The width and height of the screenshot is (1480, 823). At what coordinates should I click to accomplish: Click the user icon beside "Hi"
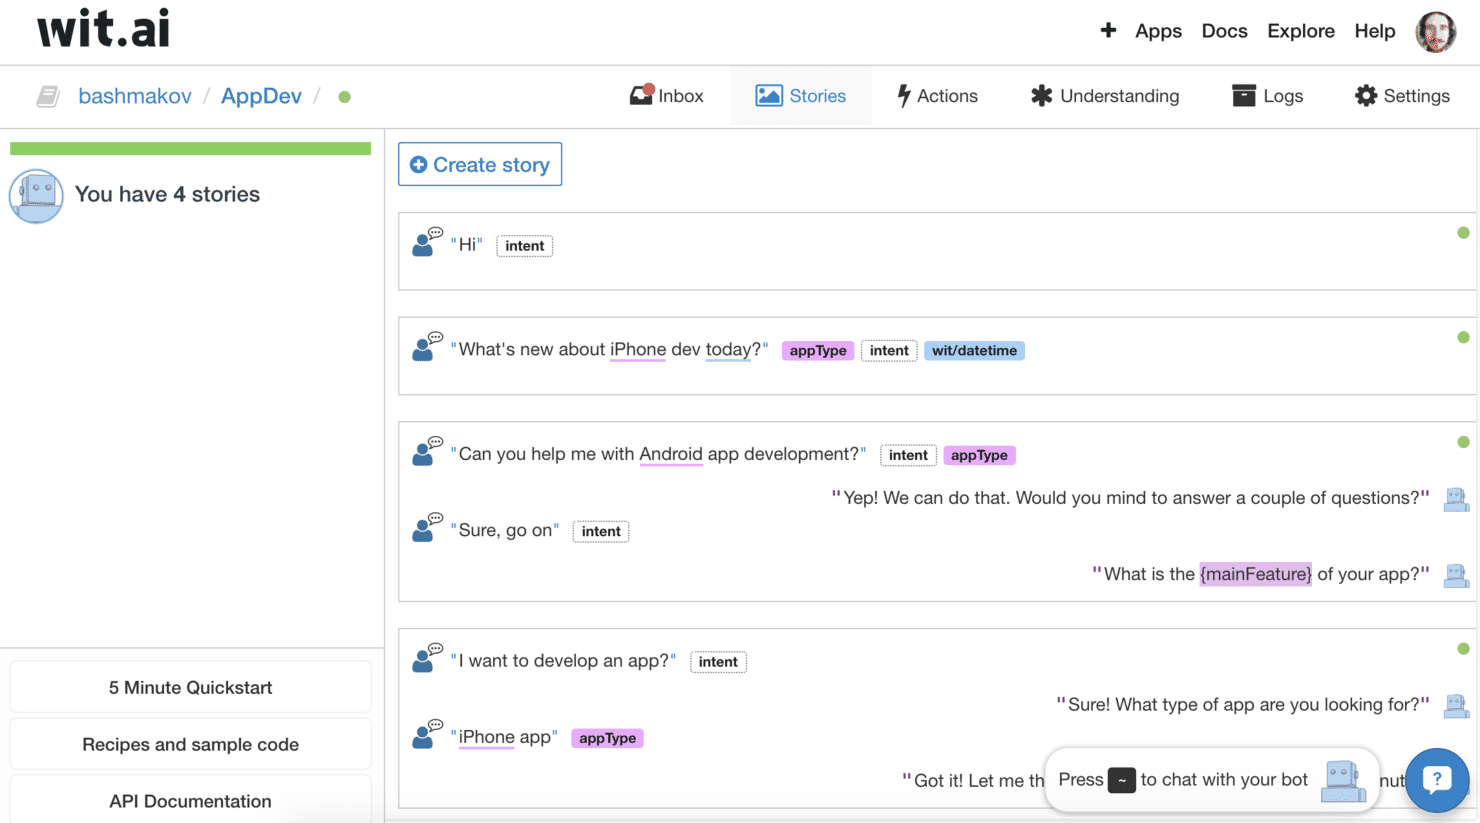coord(427,242)
